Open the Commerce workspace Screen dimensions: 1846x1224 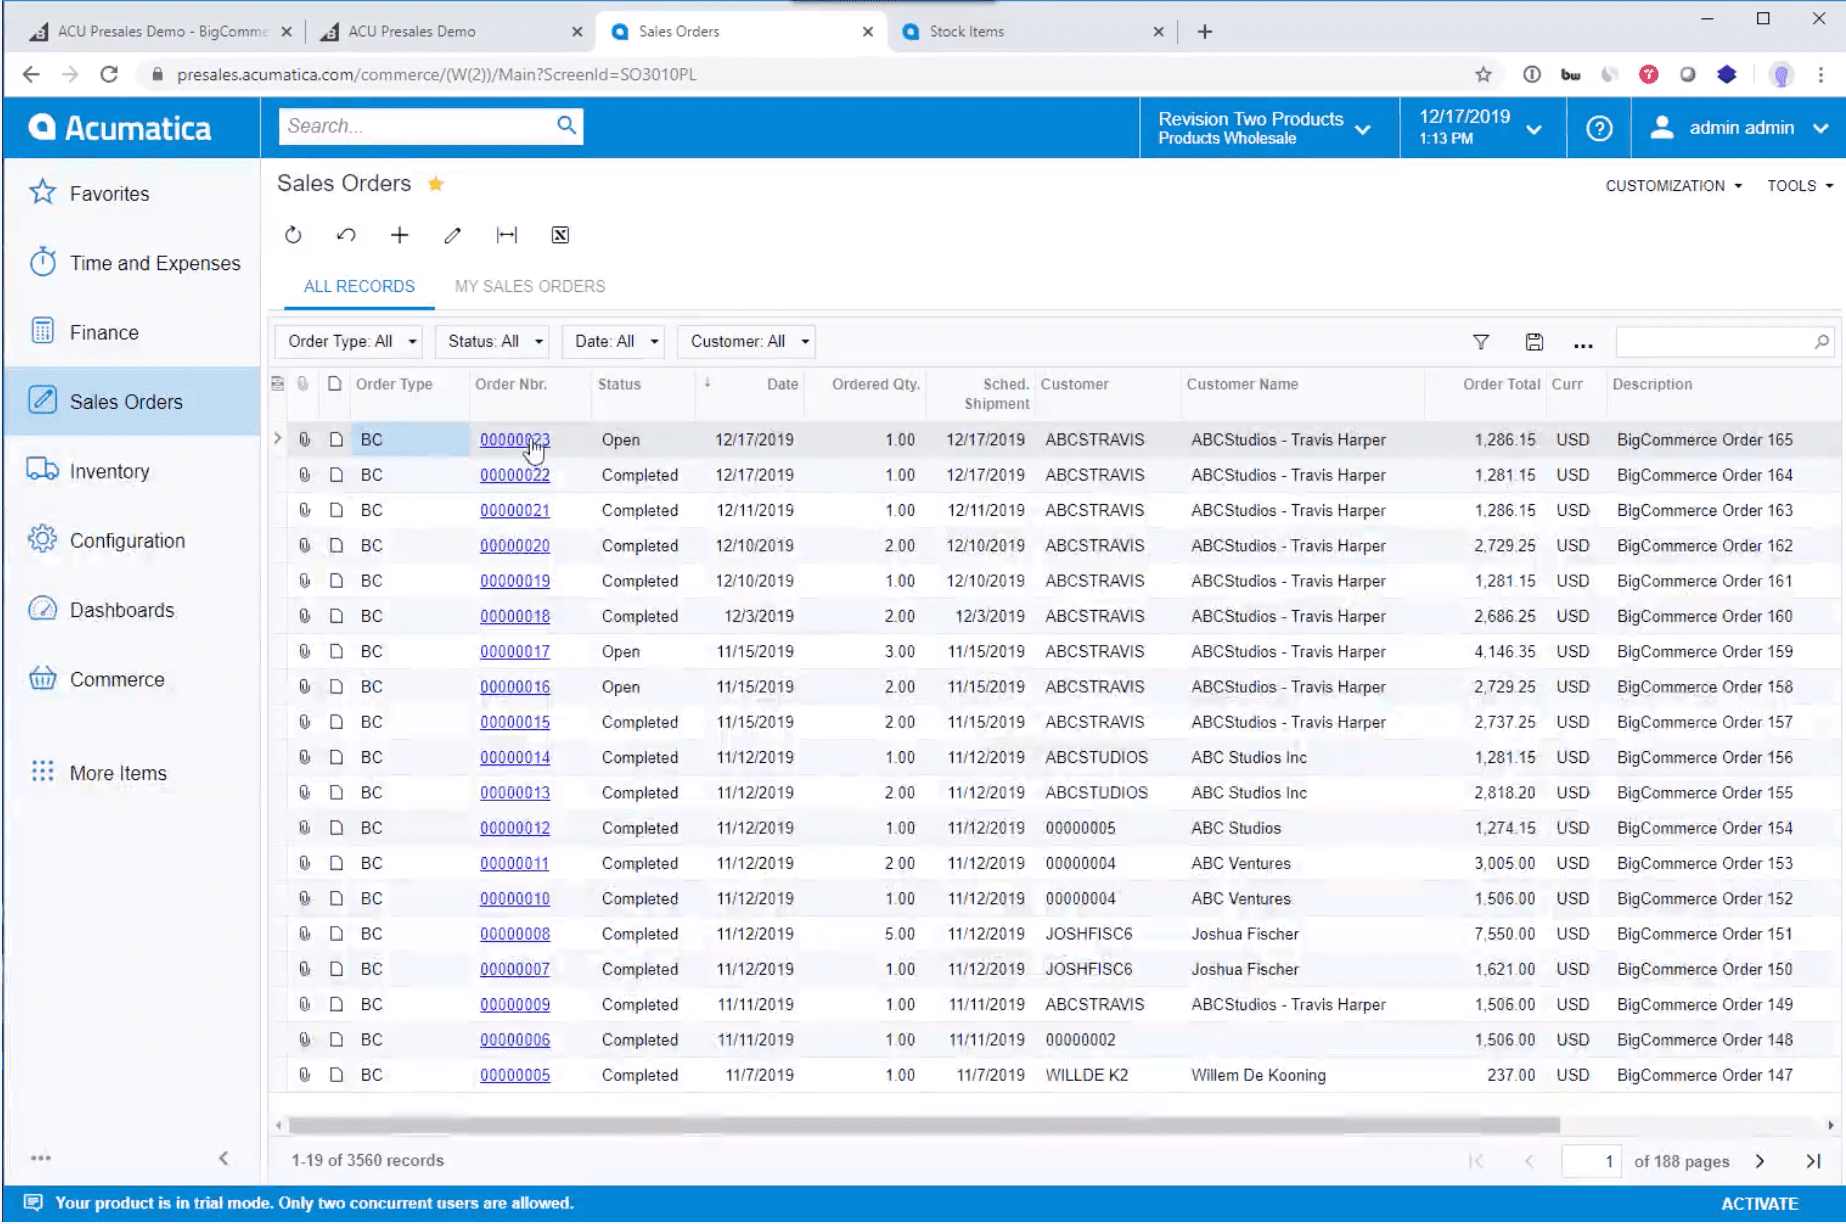(x=132, y=679)
